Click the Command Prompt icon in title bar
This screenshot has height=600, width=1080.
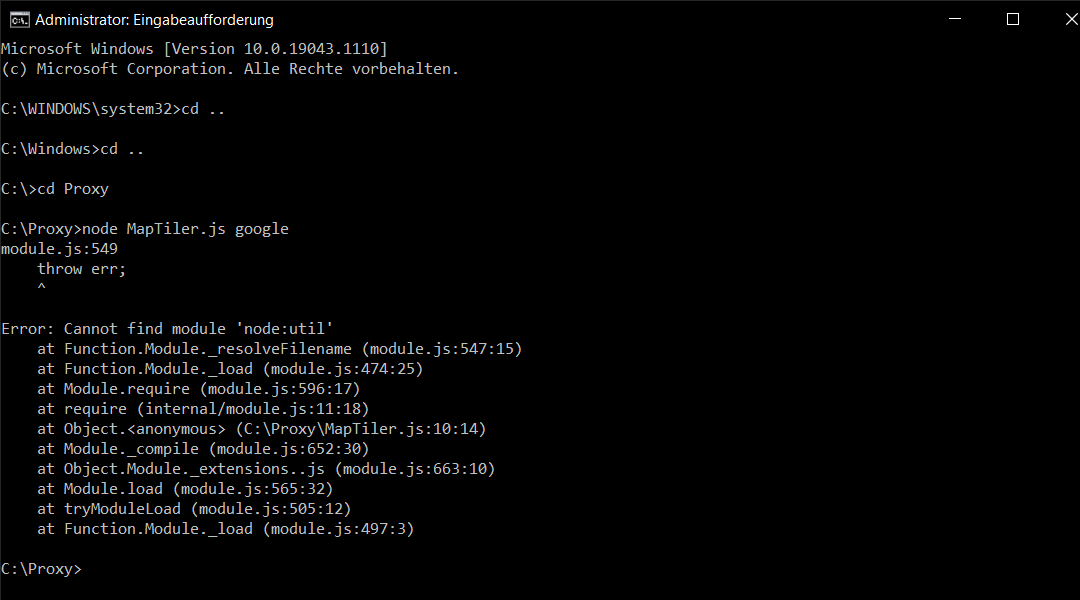pos(17,19)
